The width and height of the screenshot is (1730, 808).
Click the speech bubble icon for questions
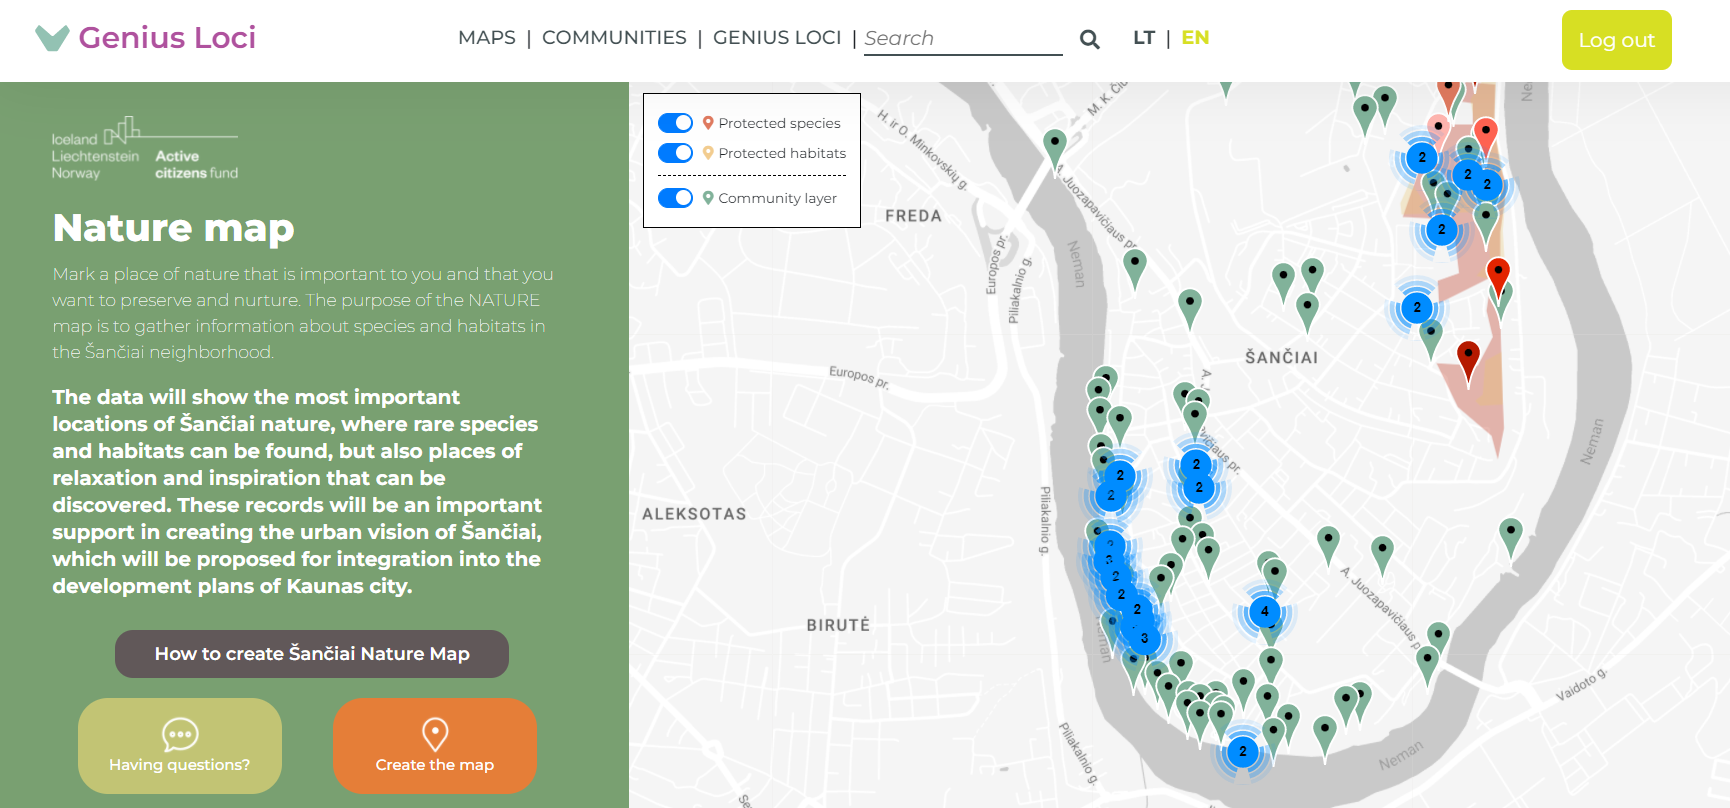coord(180,735)
